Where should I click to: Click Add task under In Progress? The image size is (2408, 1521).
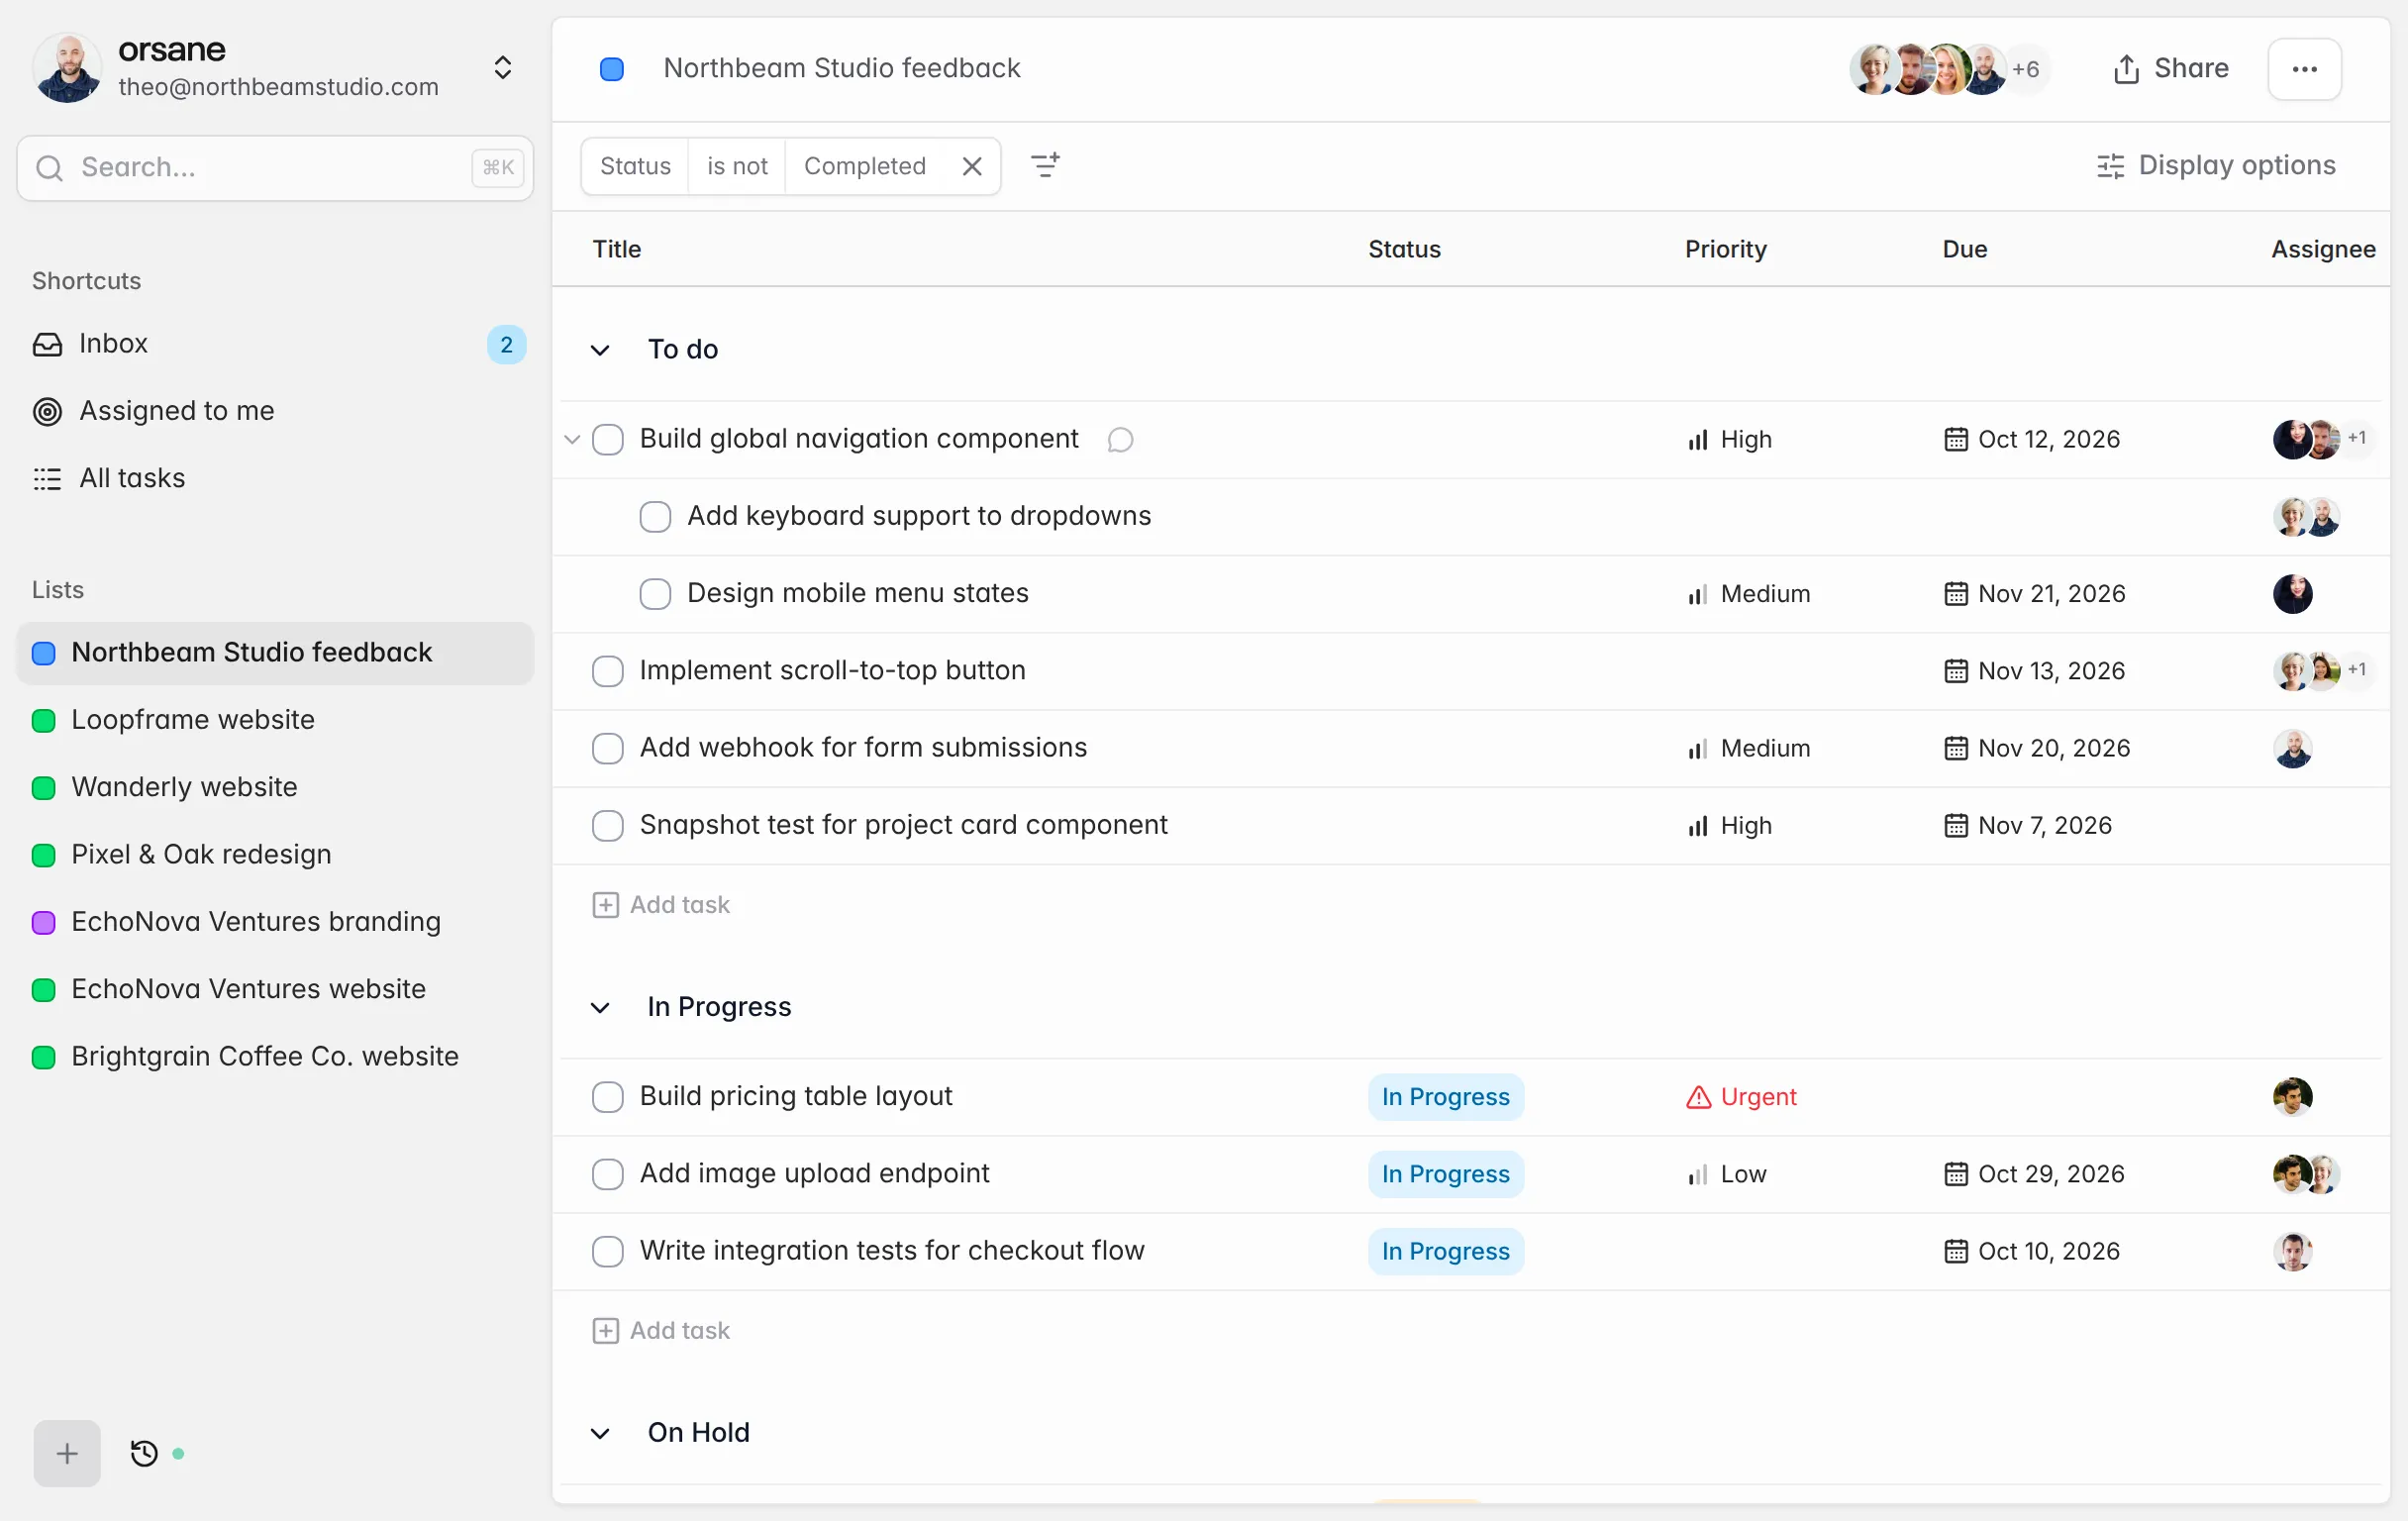click(x=661, y=1331)
